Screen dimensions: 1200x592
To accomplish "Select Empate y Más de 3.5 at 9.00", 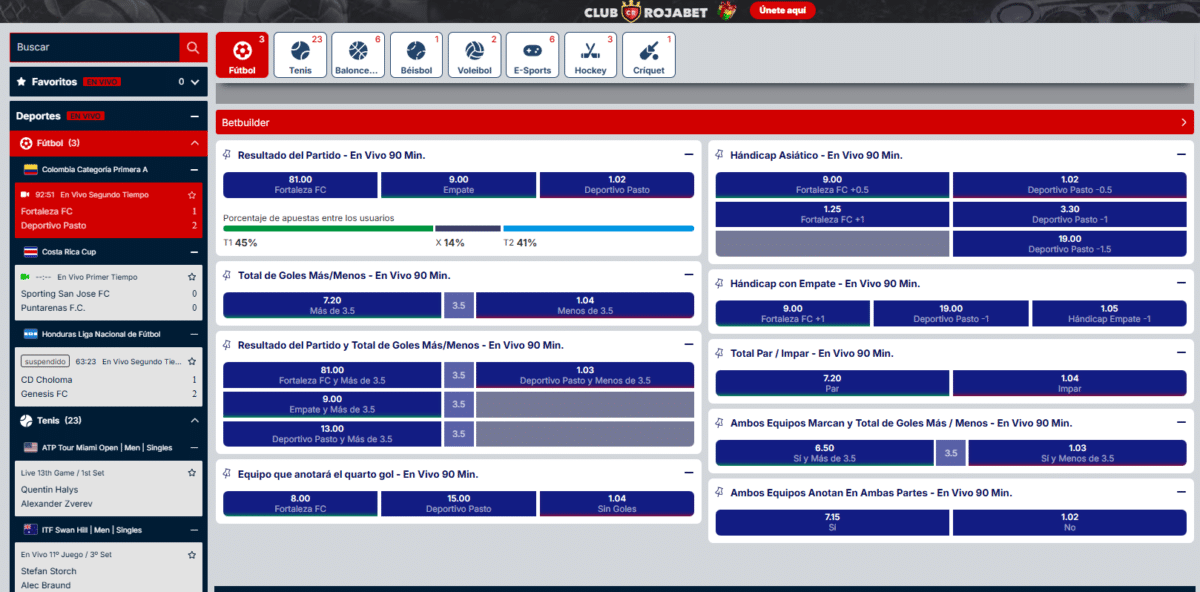I will point(332,404).
